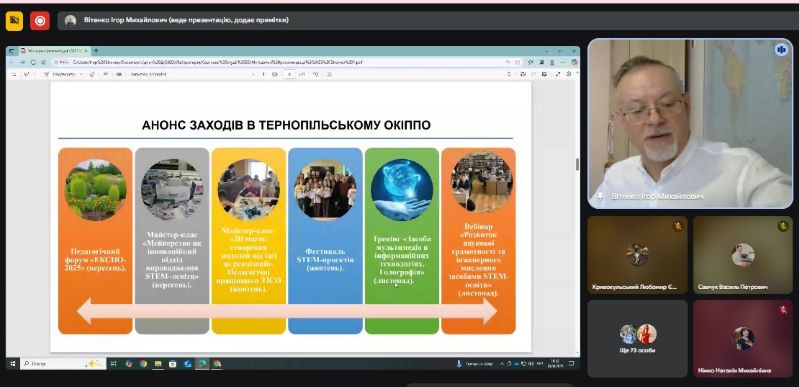Click the browser back arrow button

click(13, 62)
